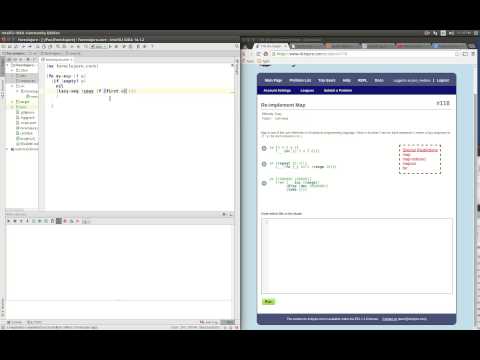
Task: Open Account Settings in sub-navigation
Action: 277,90
